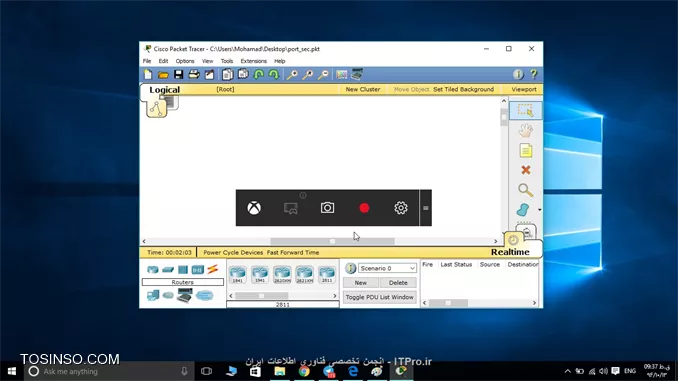The width and height of the screenshot is (678, 381).
Task: Pick the red X Delete tool
Action: (x=525, y=170)
